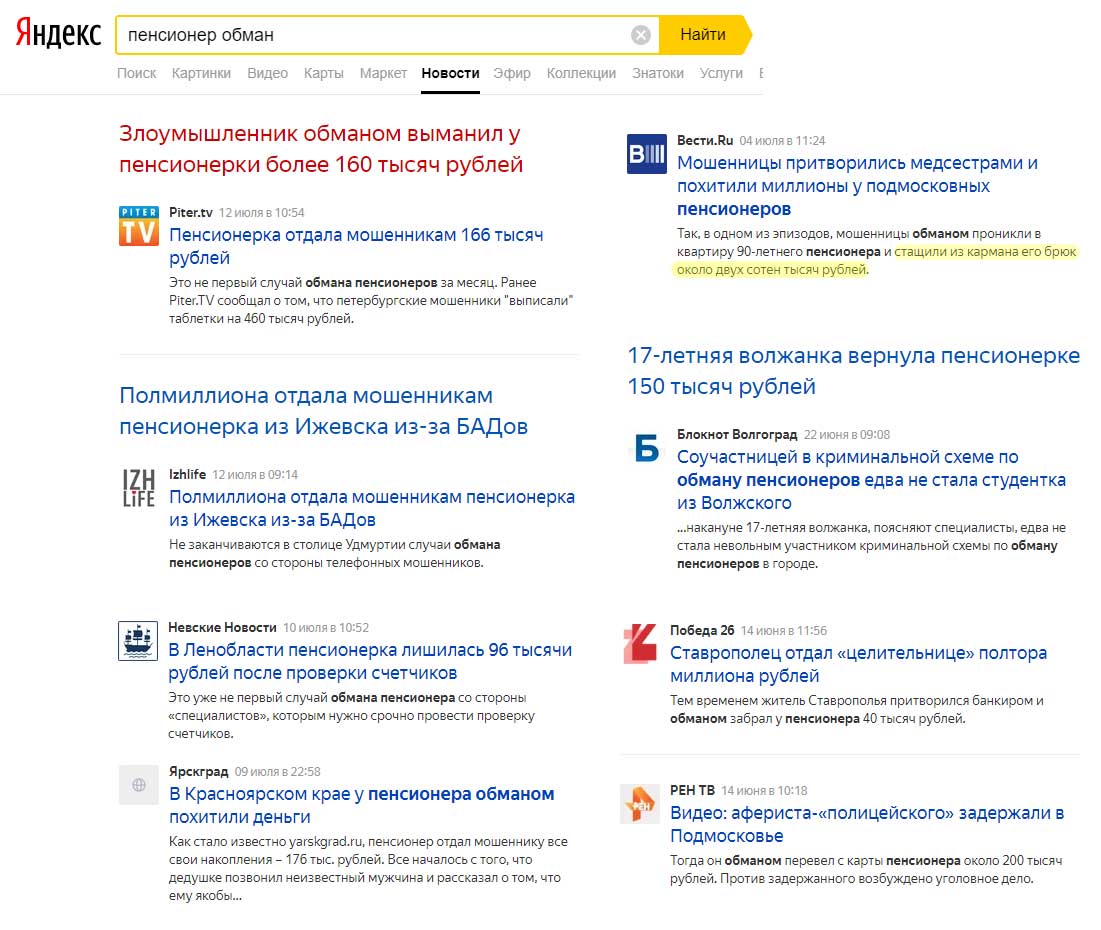Click the Победа 26 source logo

(640, 643)
